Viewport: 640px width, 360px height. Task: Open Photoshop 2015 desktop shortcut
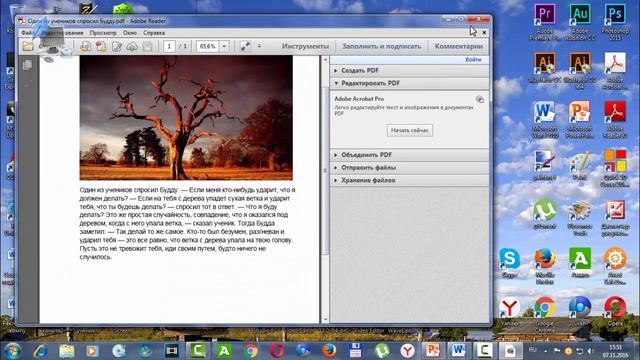[x=615, y=21]
